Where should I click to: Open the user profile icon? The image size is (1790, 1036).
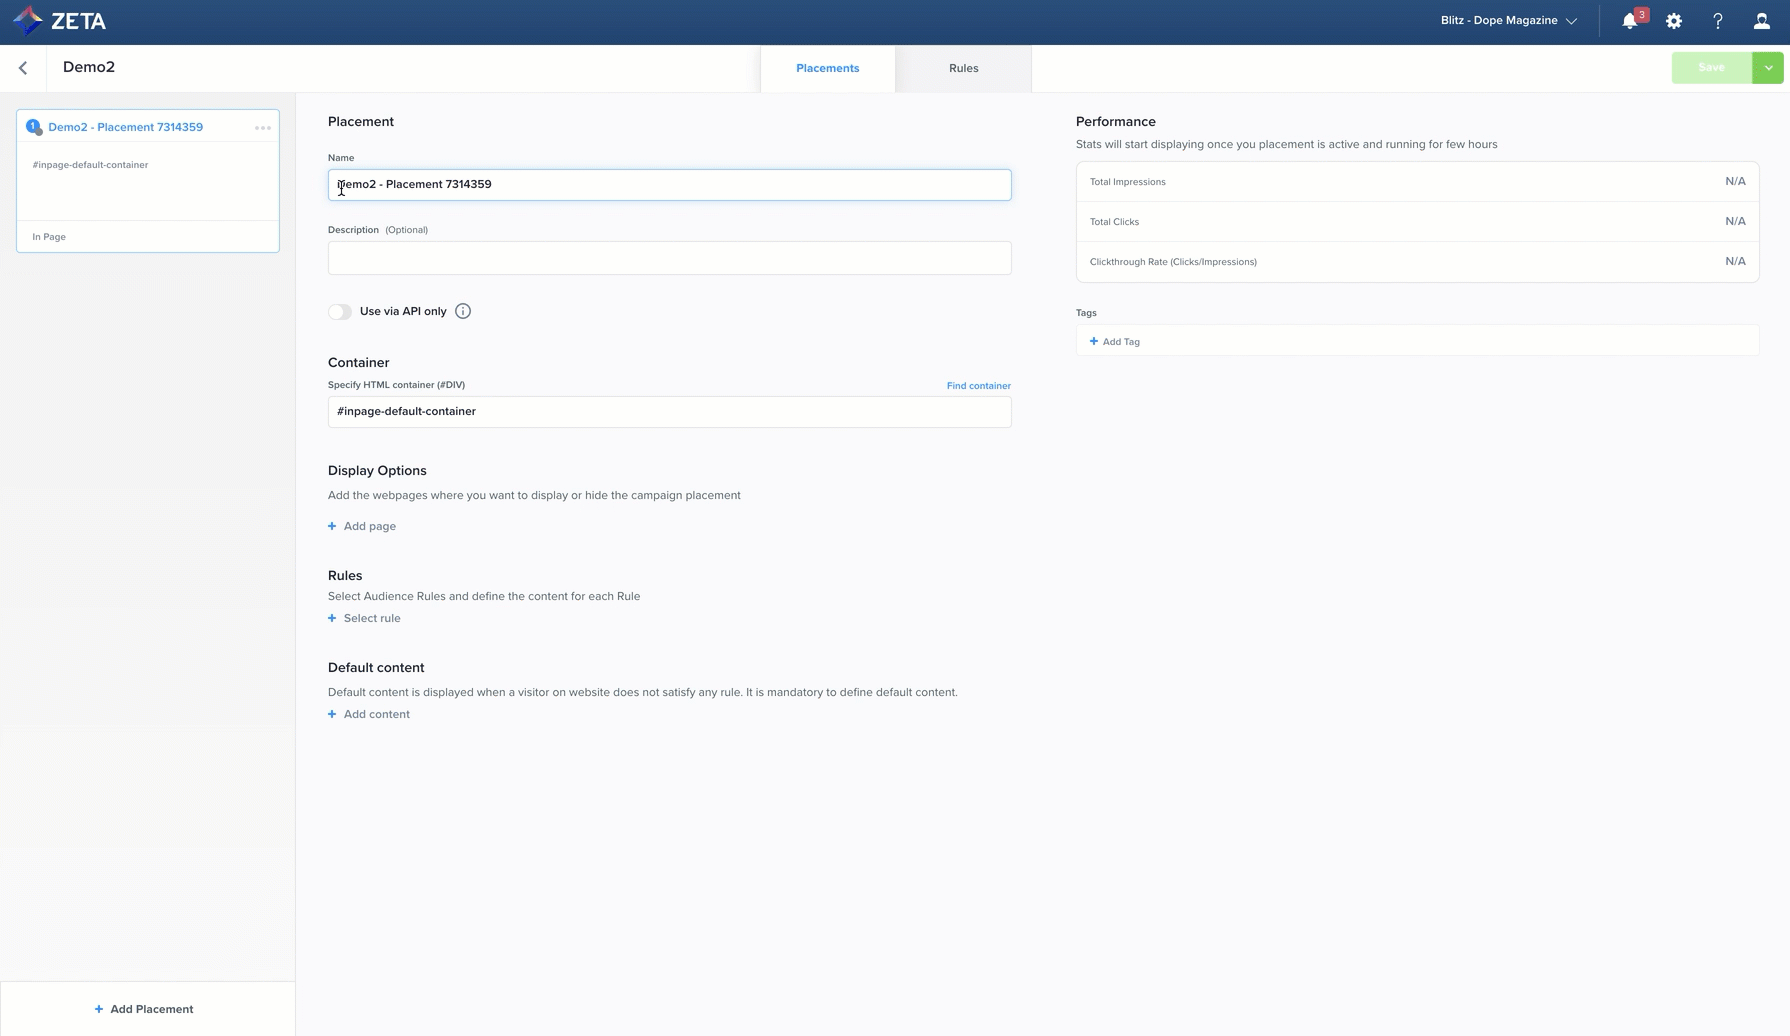[1761, 21]
